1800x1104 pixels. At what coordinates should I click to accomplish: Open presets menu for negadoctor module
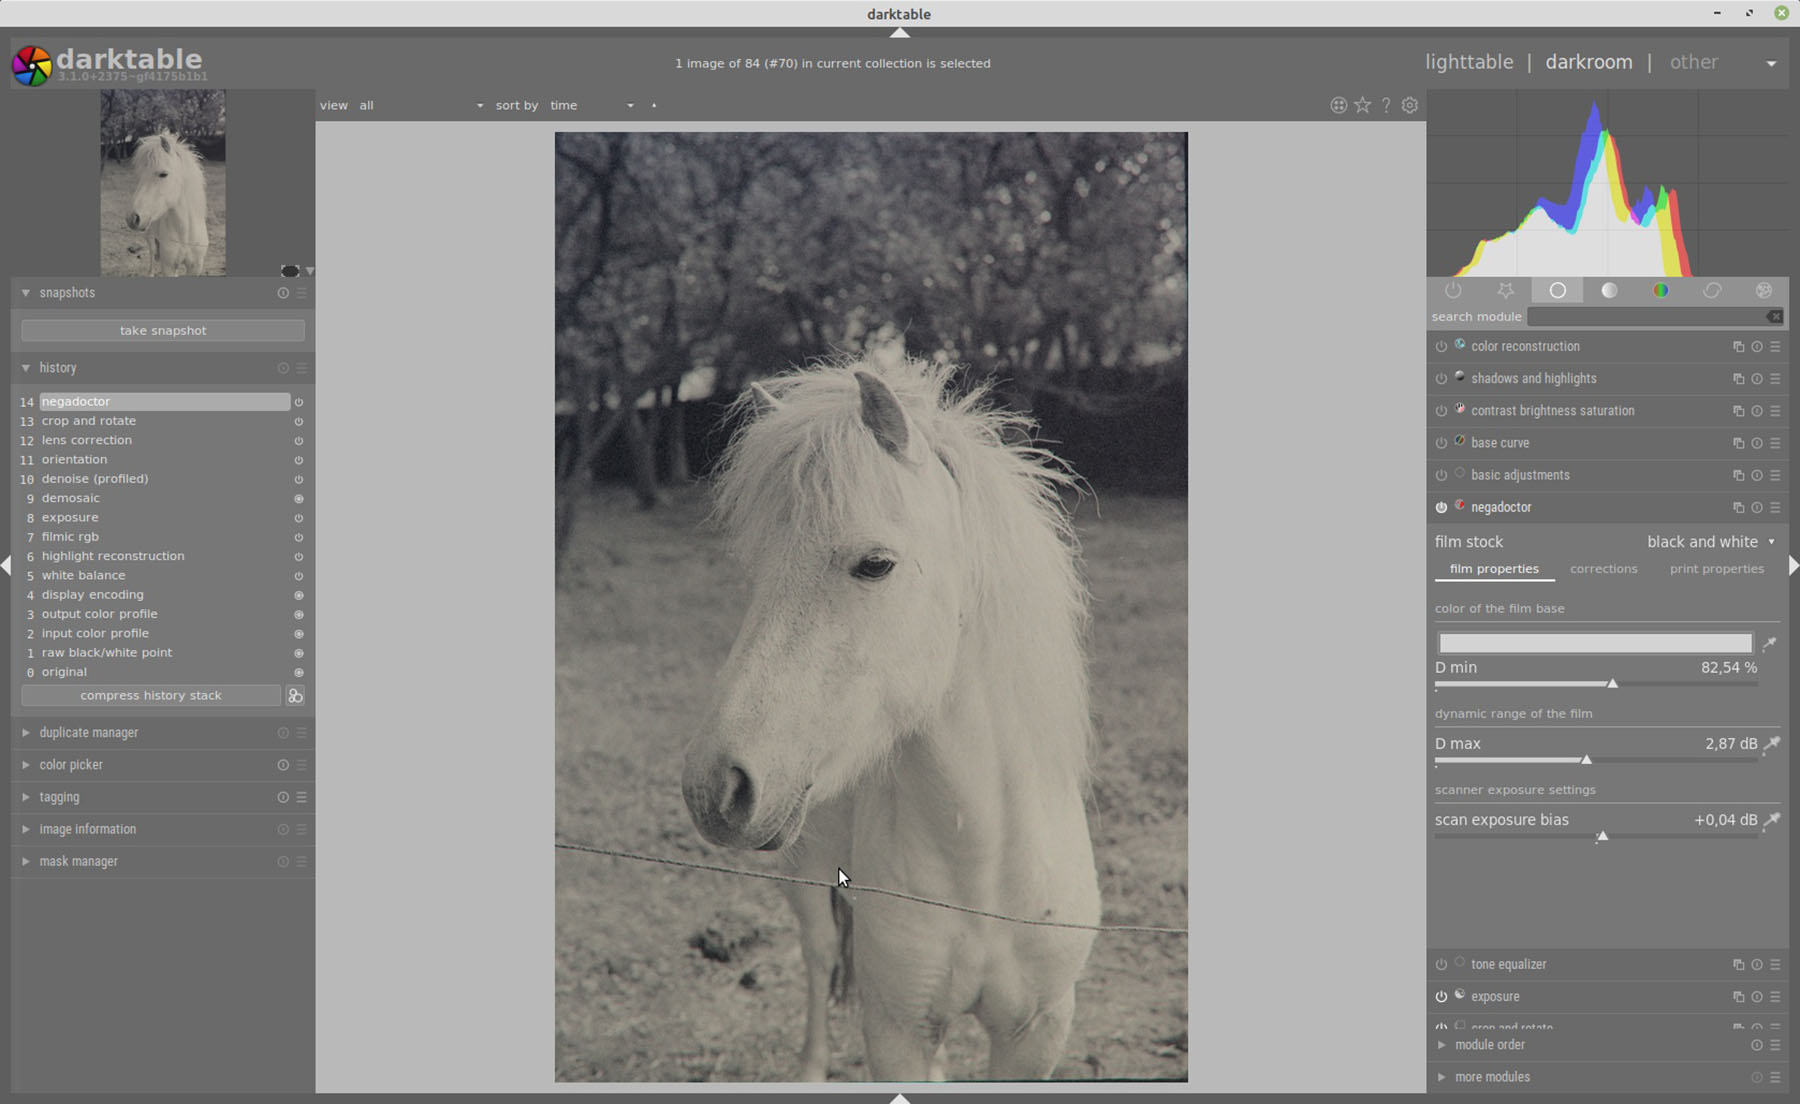pos(1776,507)
